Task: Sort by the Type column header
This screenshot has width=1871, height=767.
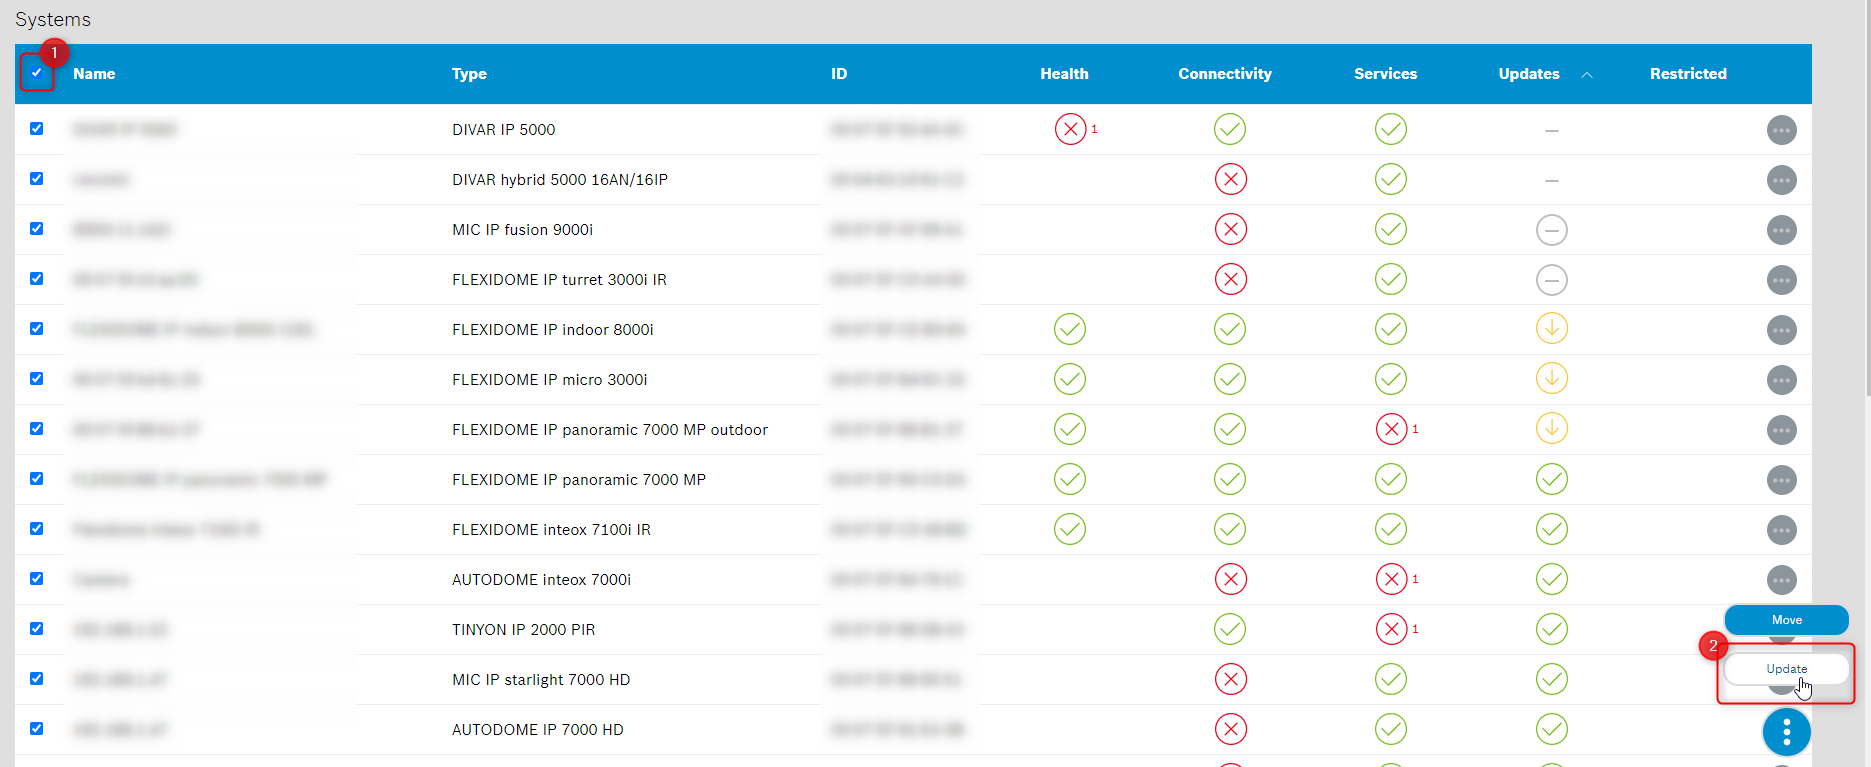Action: click(x=469, y=74)
